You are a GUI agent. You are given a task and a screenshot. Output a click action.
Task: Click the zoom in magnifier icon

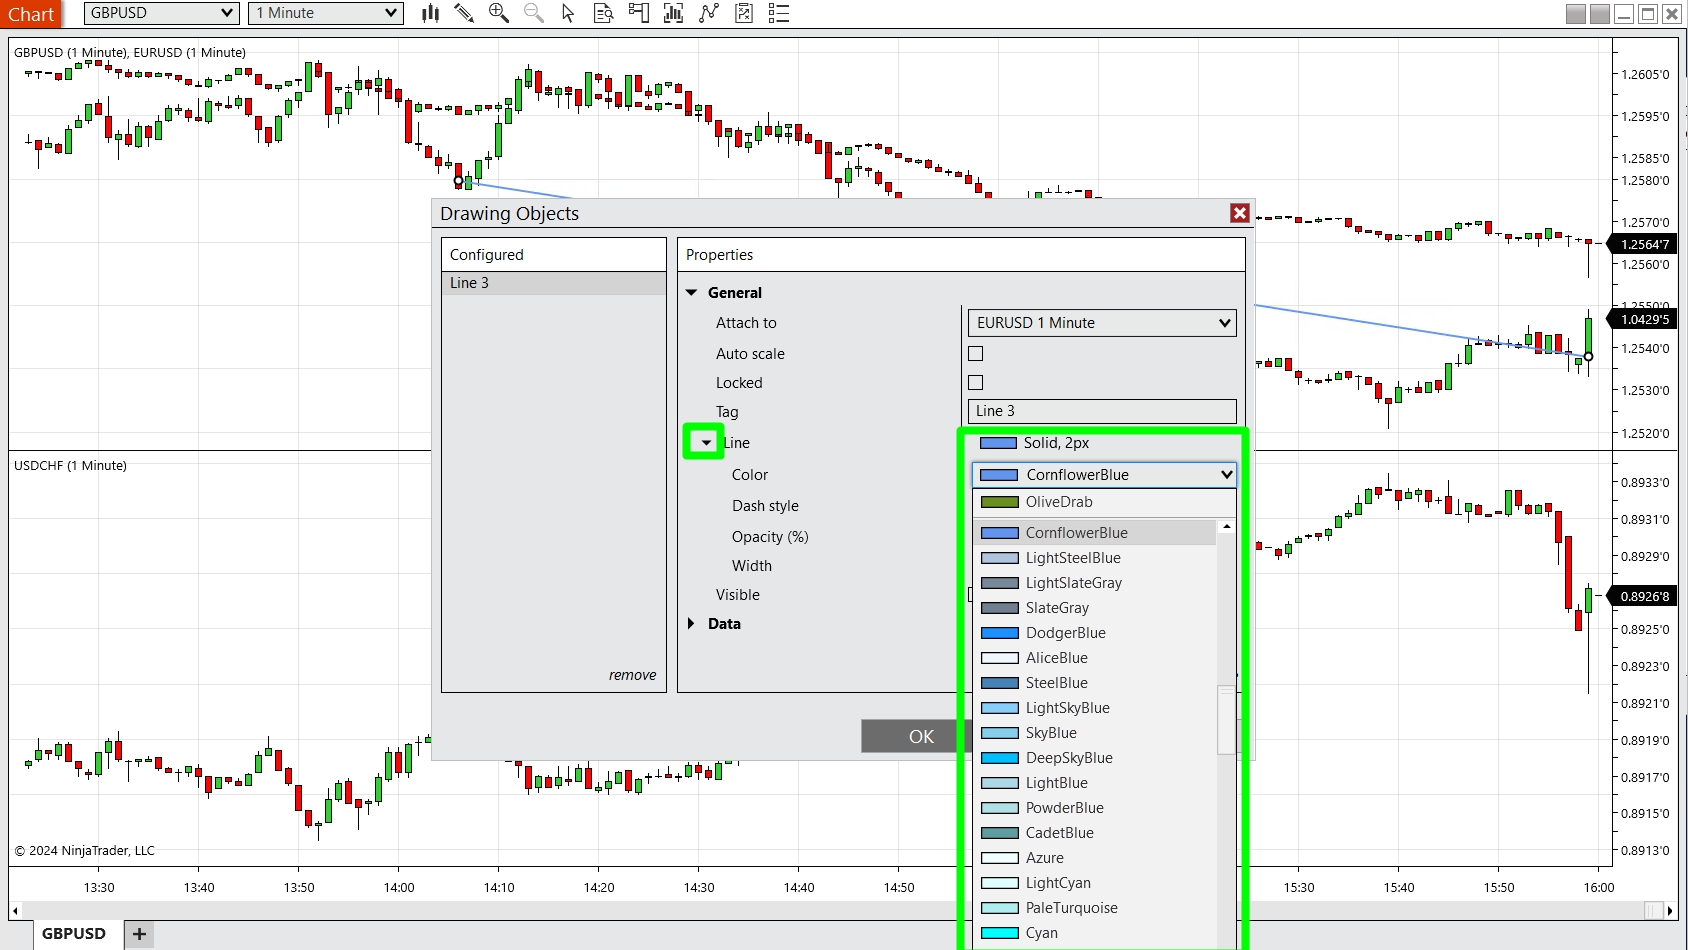click(x=498, y=13)
